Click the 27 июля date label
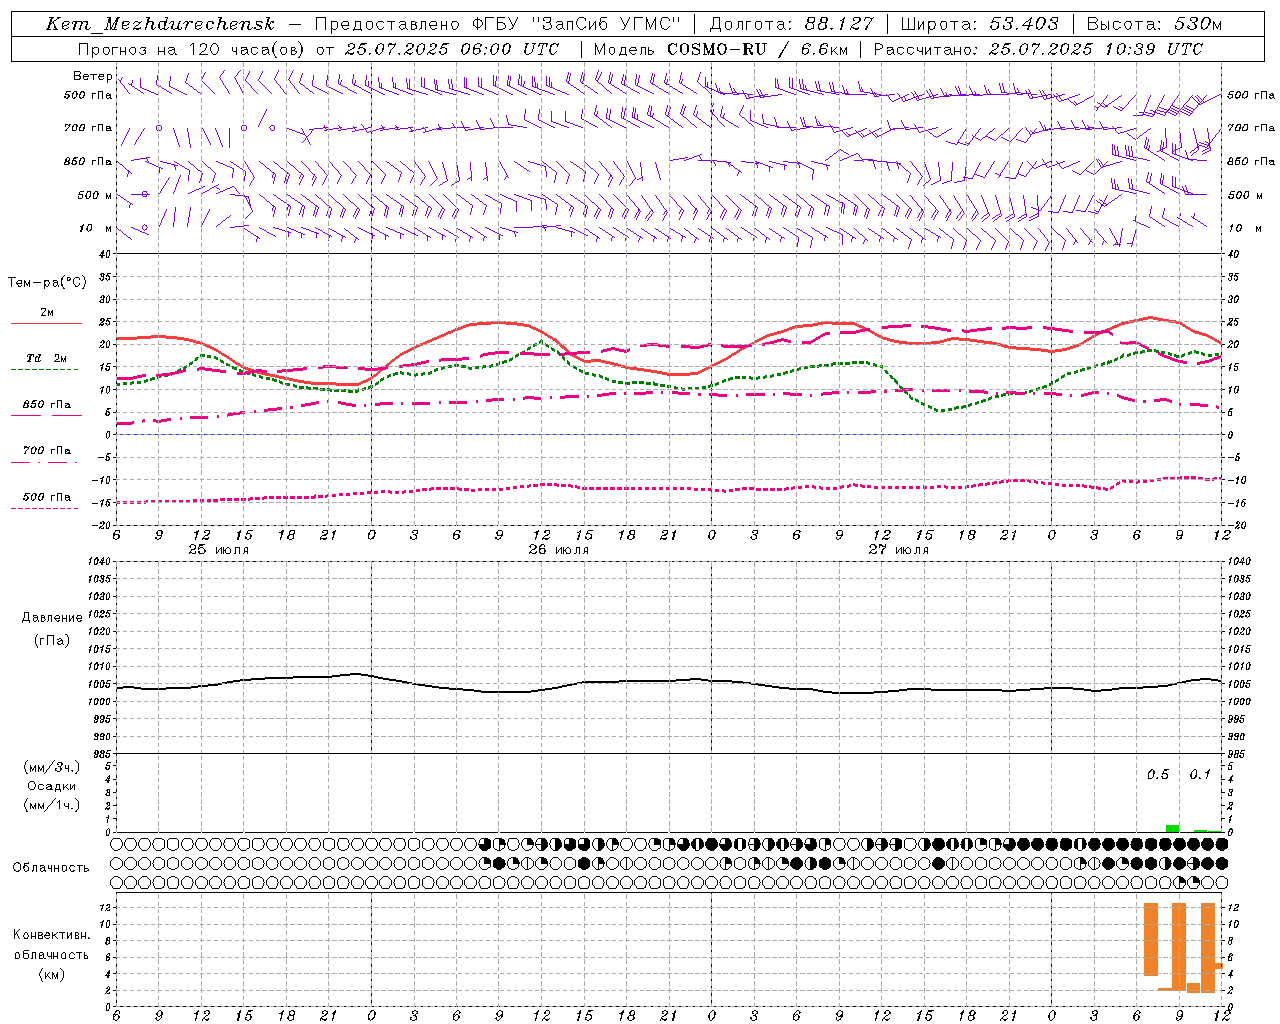 coord(898,550)
